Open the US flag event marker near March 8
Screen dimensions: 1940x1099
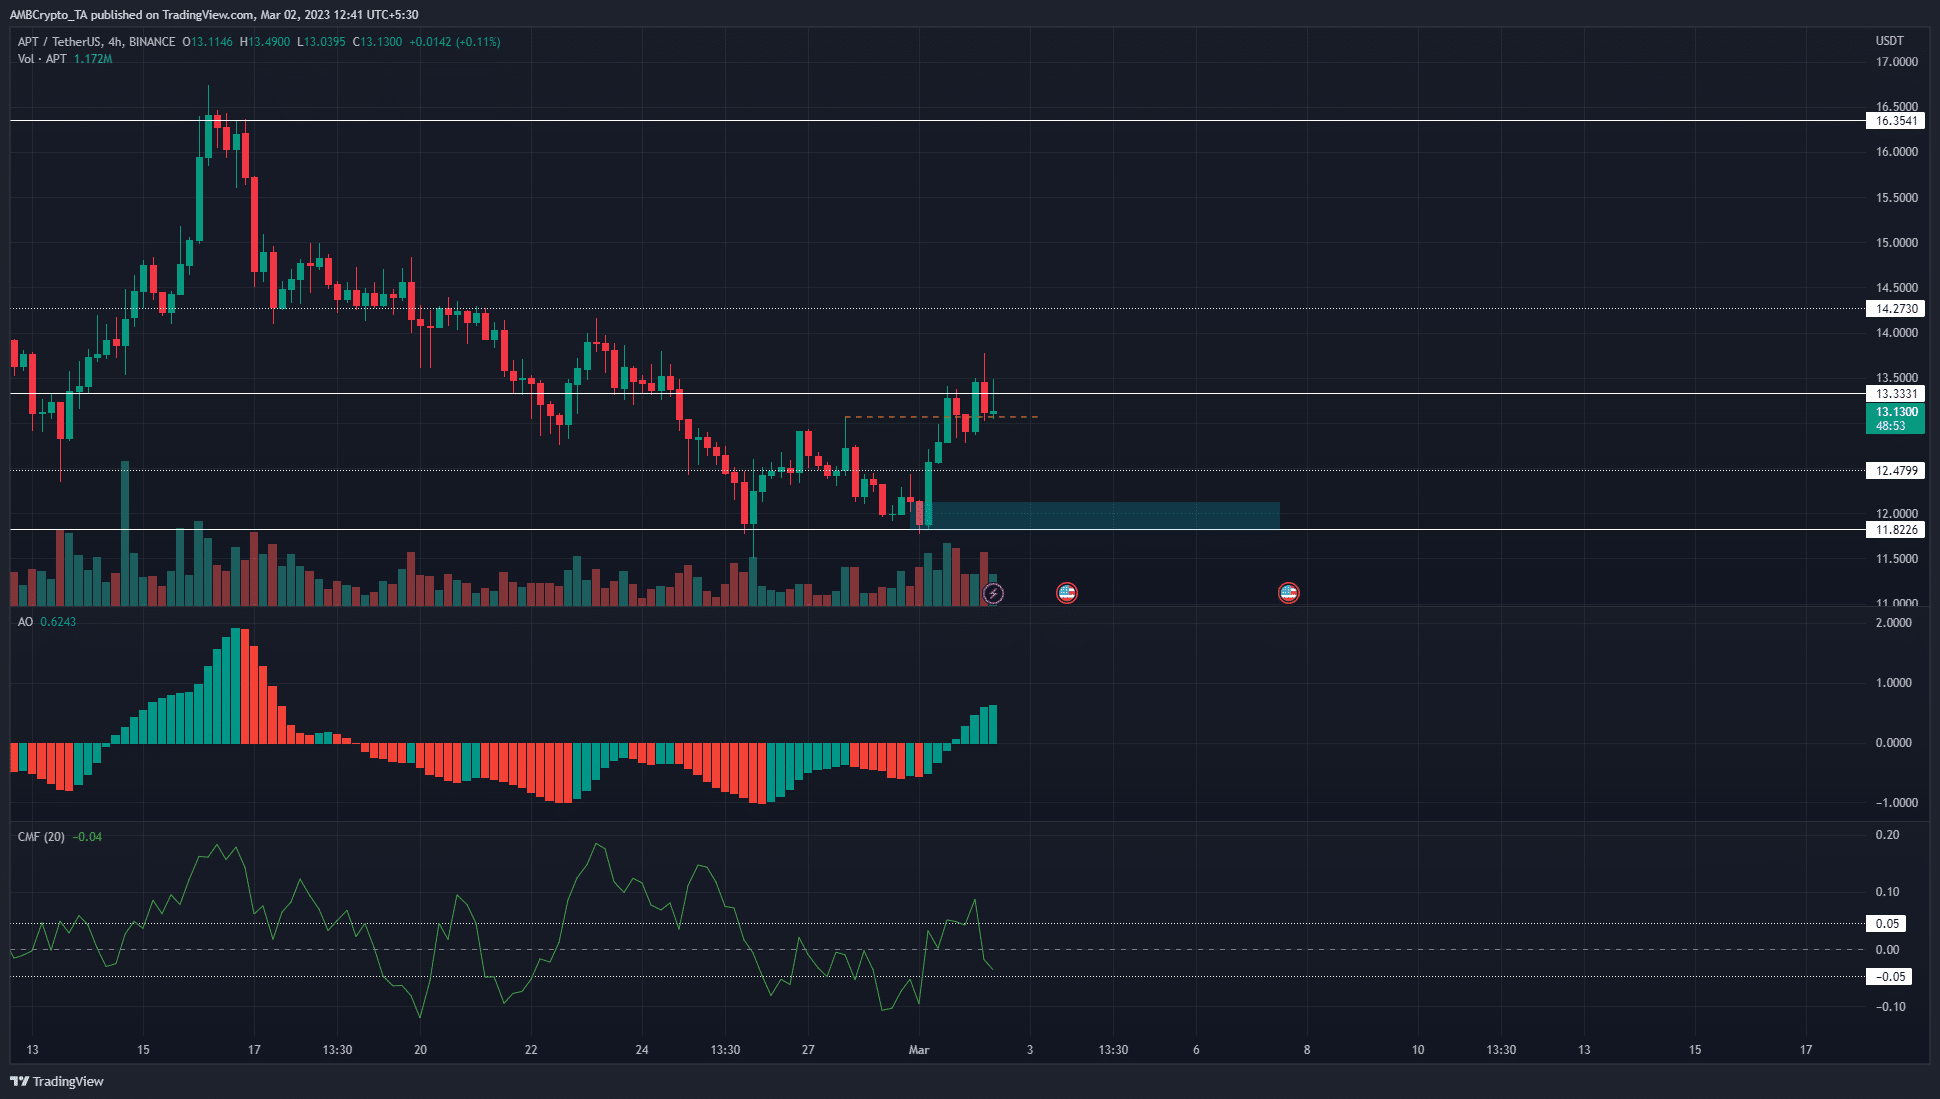[1288, 593]
